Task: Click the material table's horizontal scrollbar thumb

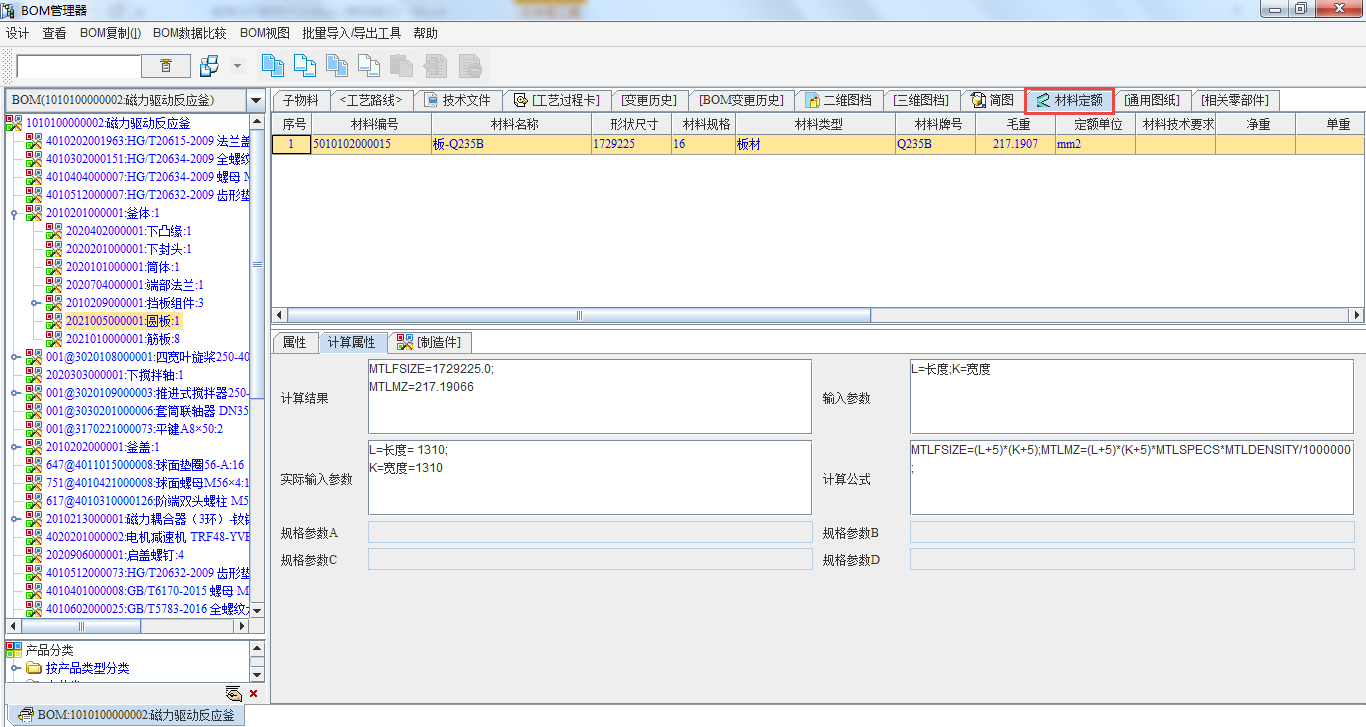Action: point(578,315)
